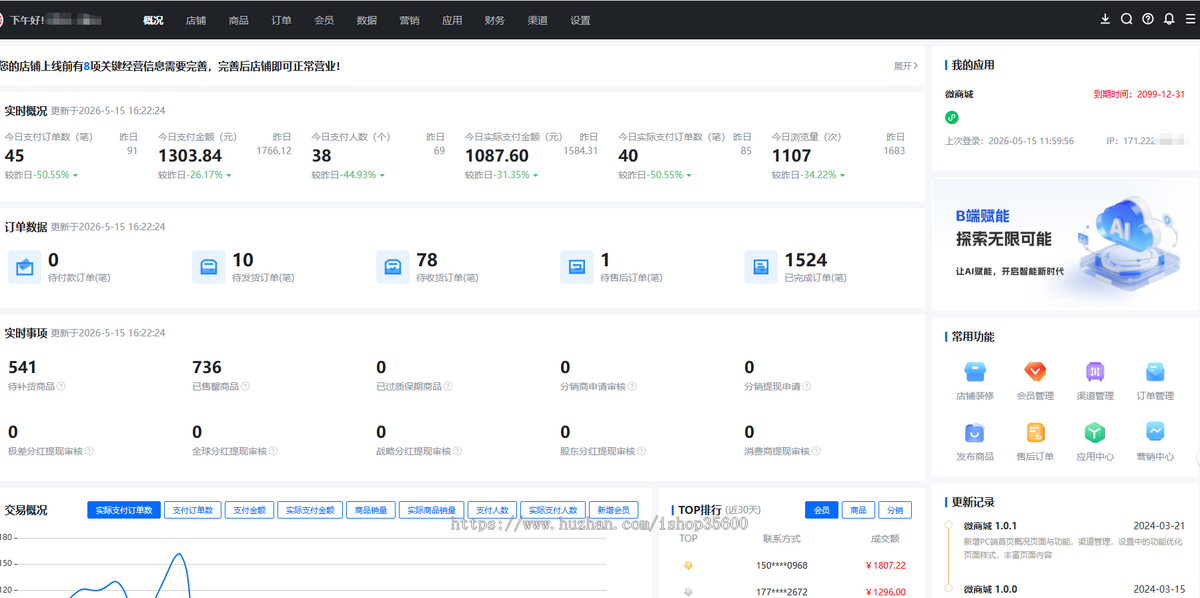Click the help icon beside 已售罄商品
This screenshot has width=1200, height=598.
coord(245,386)
